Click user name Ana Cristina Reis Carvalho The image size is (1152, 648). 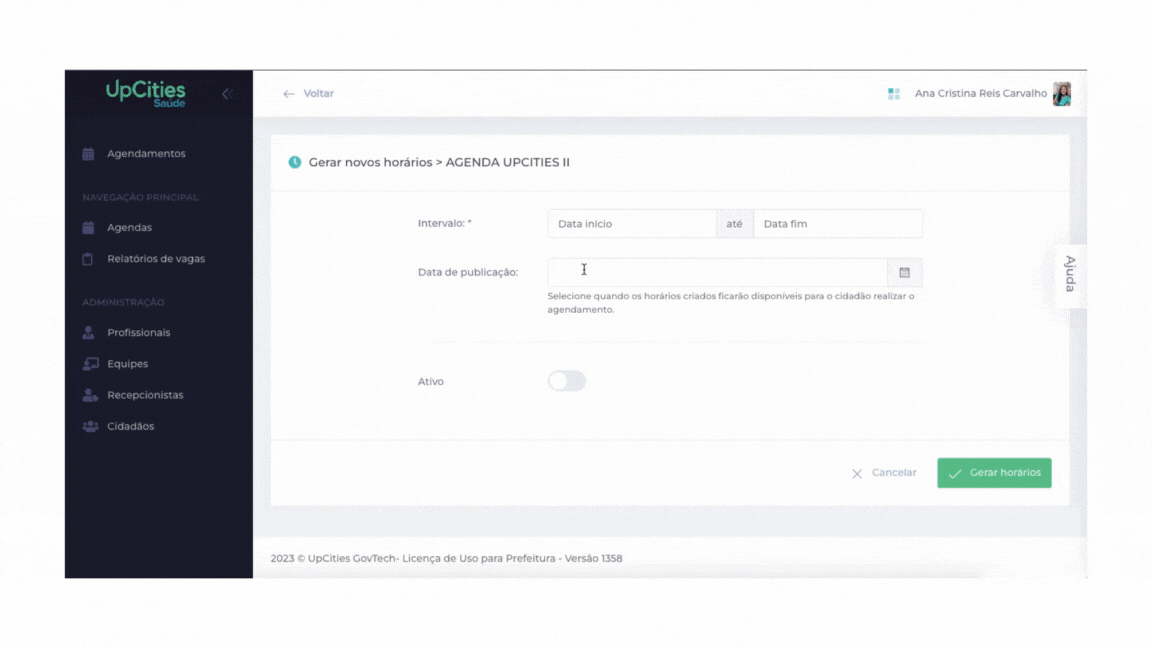point(980,93)
